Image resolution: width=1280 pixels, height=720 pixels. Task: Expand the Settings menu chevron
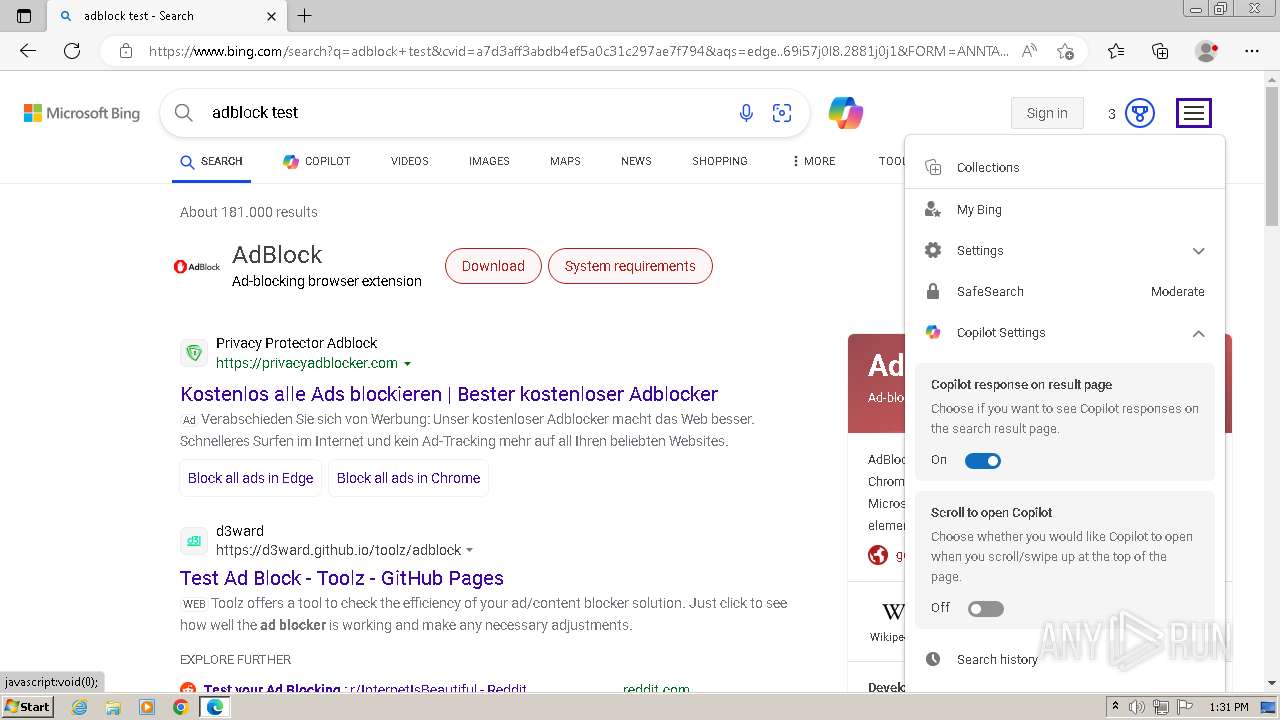[1198, 251]
